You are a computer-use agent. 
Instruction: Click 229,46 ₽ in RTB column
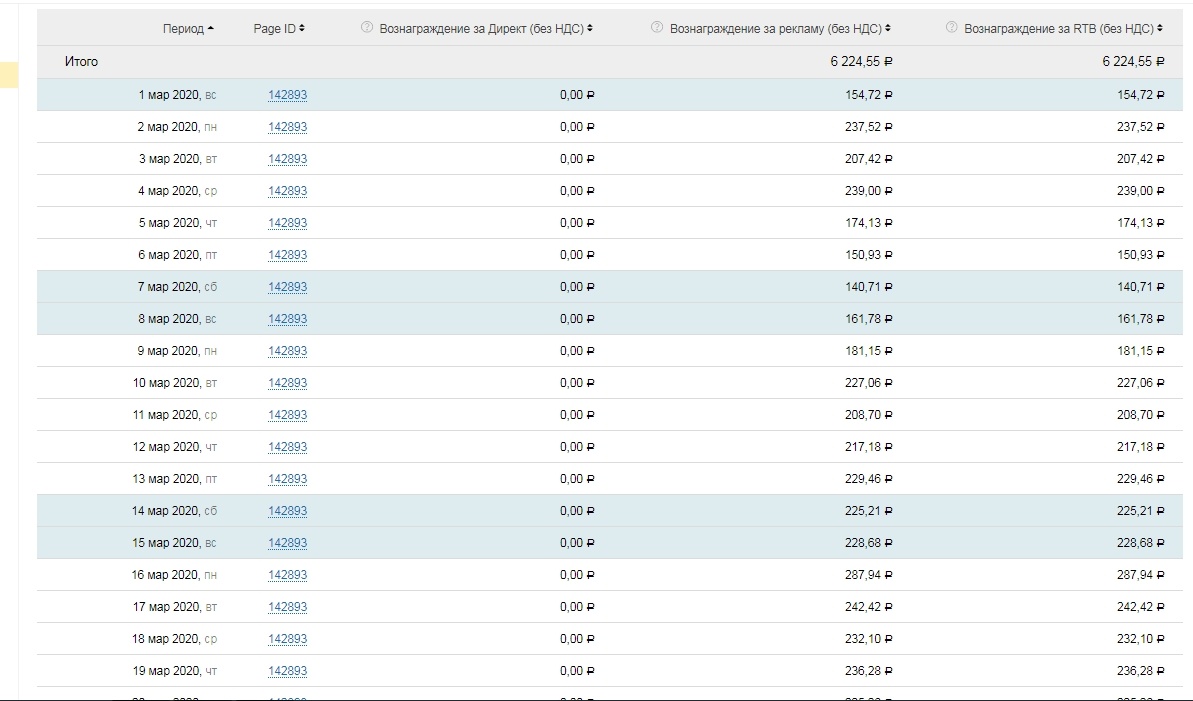click(1141, 479)
